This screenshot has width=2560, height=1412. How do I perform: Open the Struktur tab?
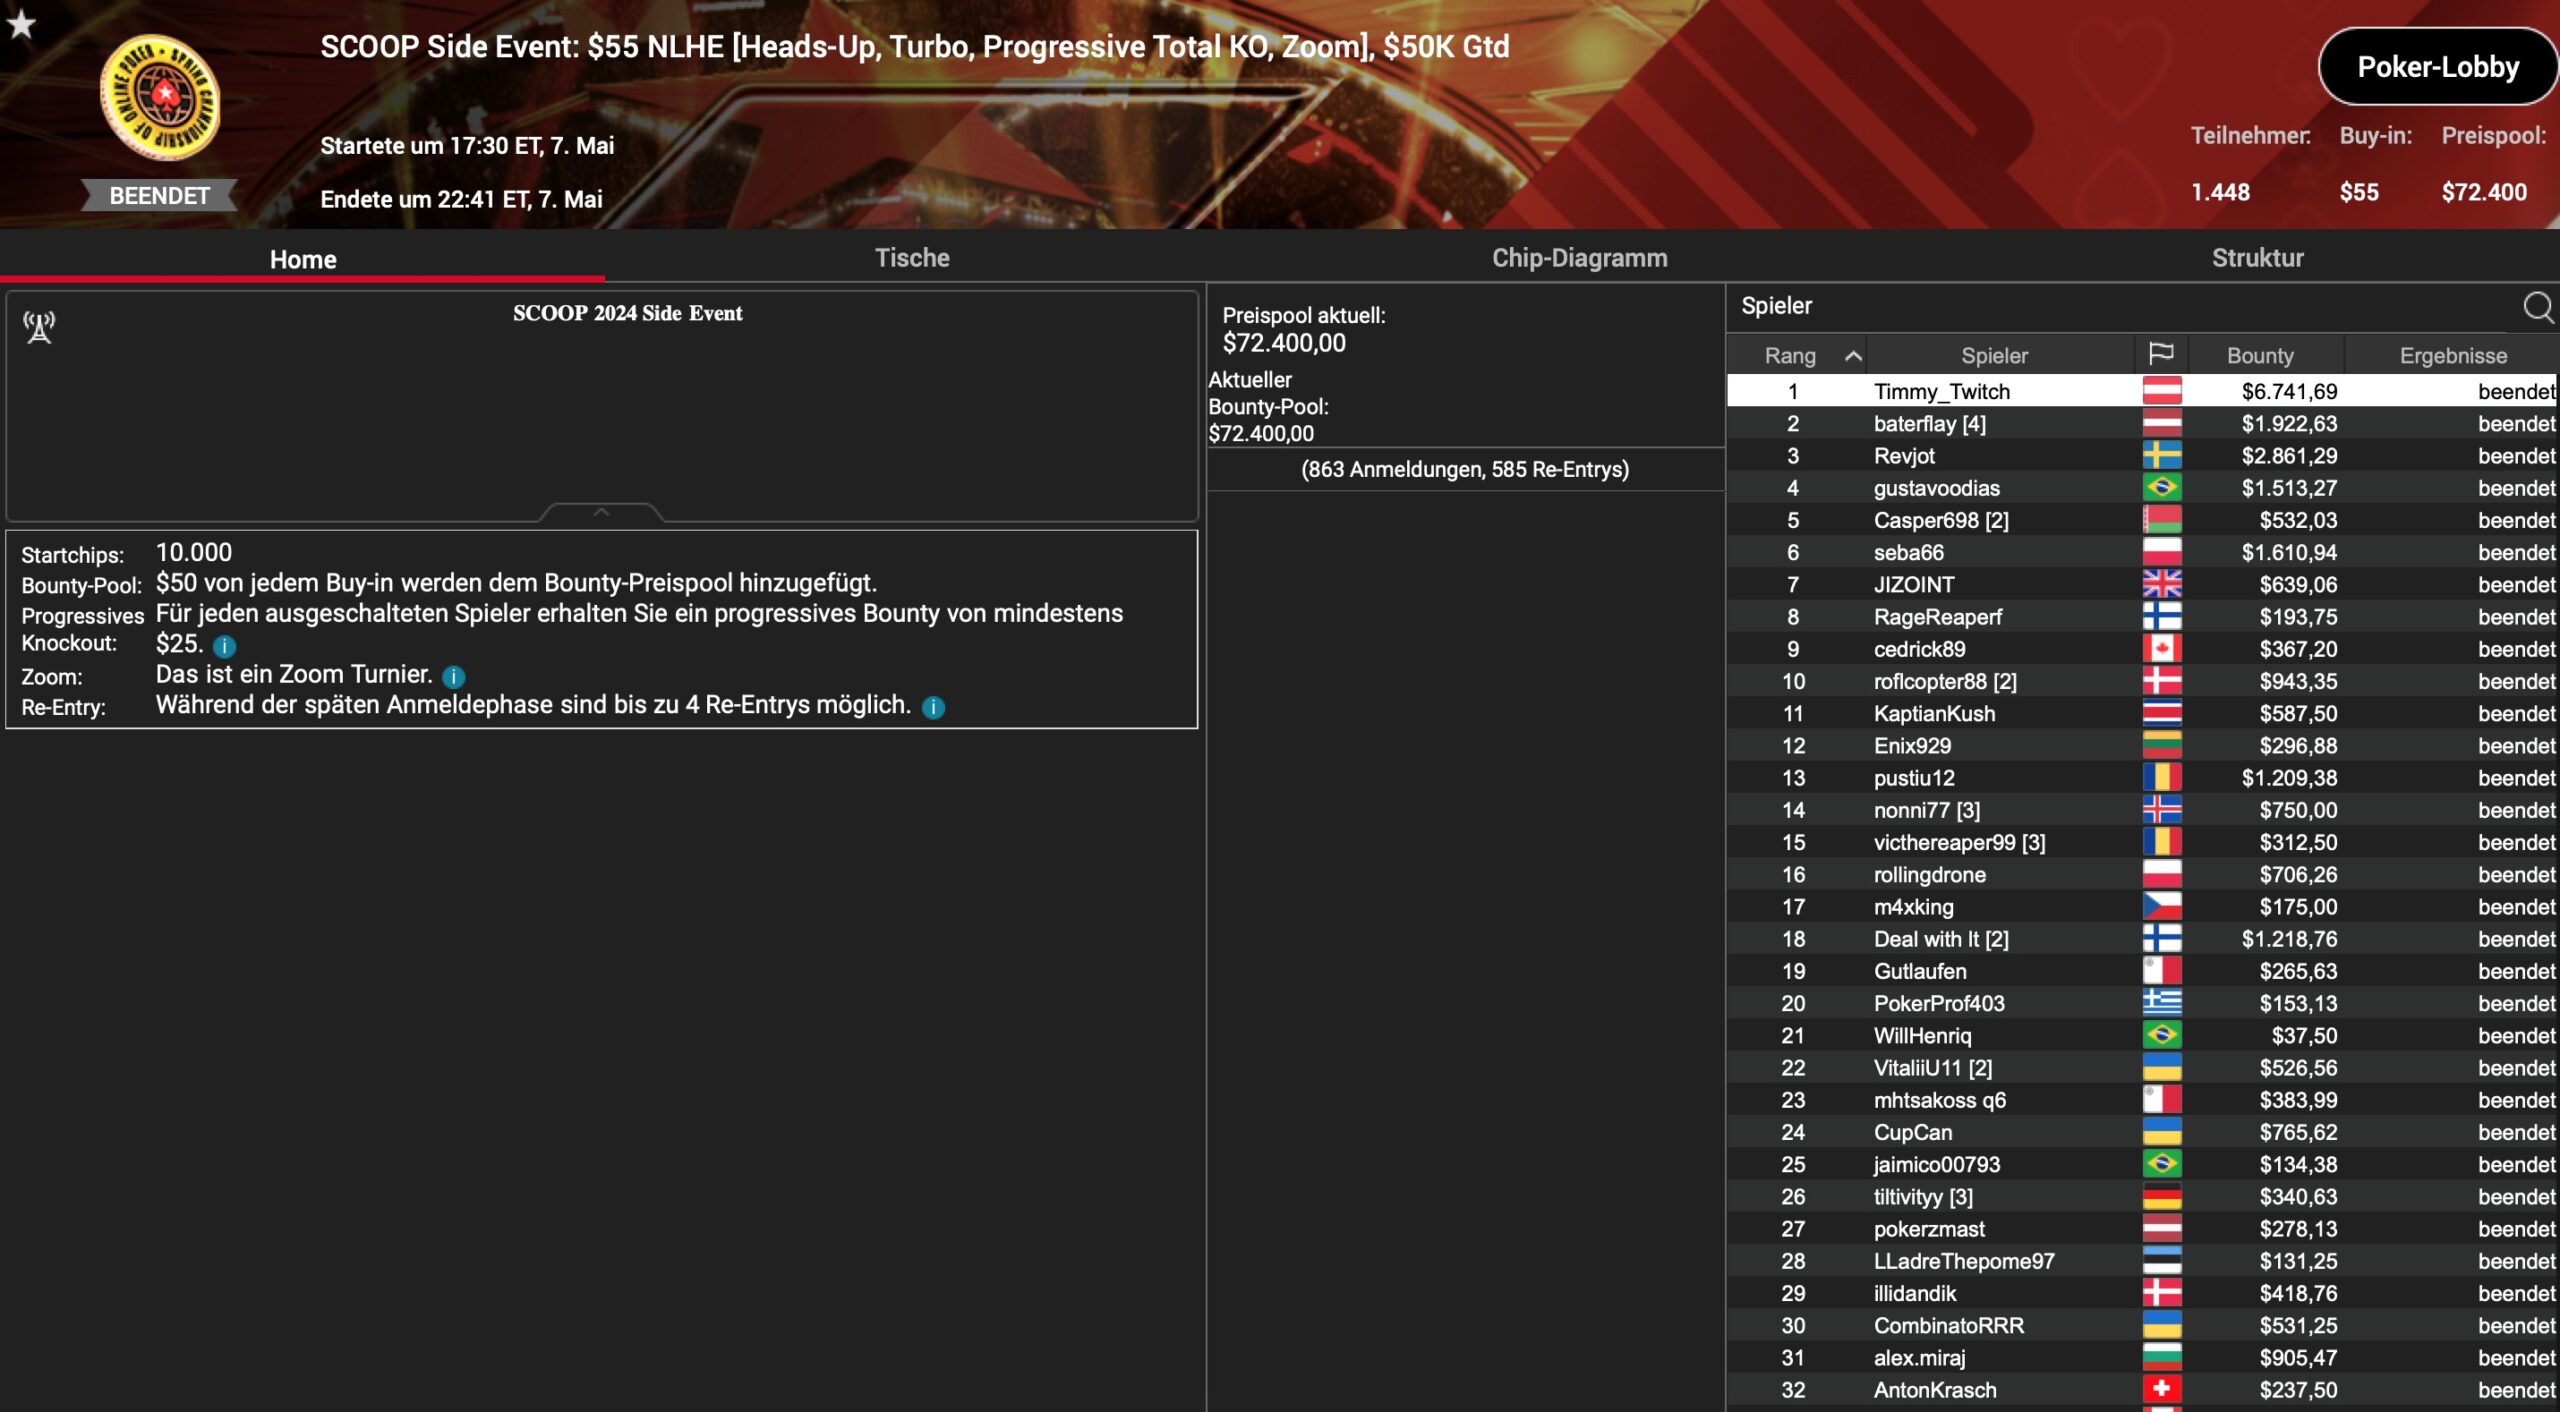(x=2257, y=258)
